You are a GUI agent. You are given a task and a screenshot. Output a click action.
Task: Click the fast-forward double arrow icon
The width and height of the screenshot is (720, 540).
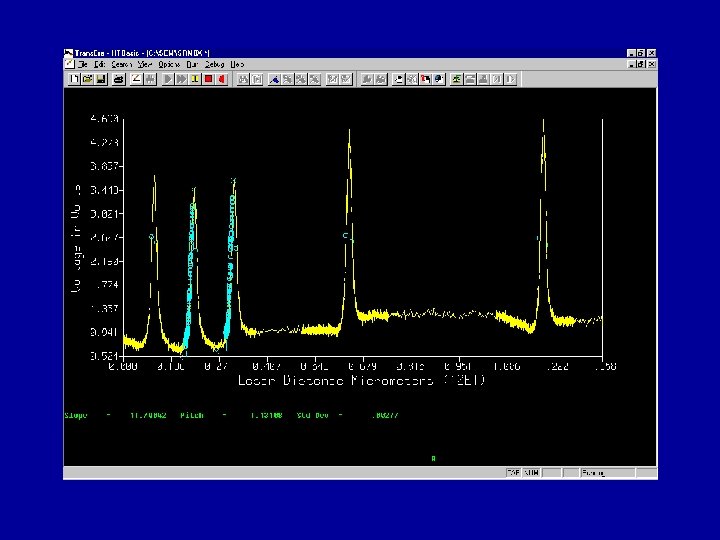pyautogui.click(x=182, y=78)
